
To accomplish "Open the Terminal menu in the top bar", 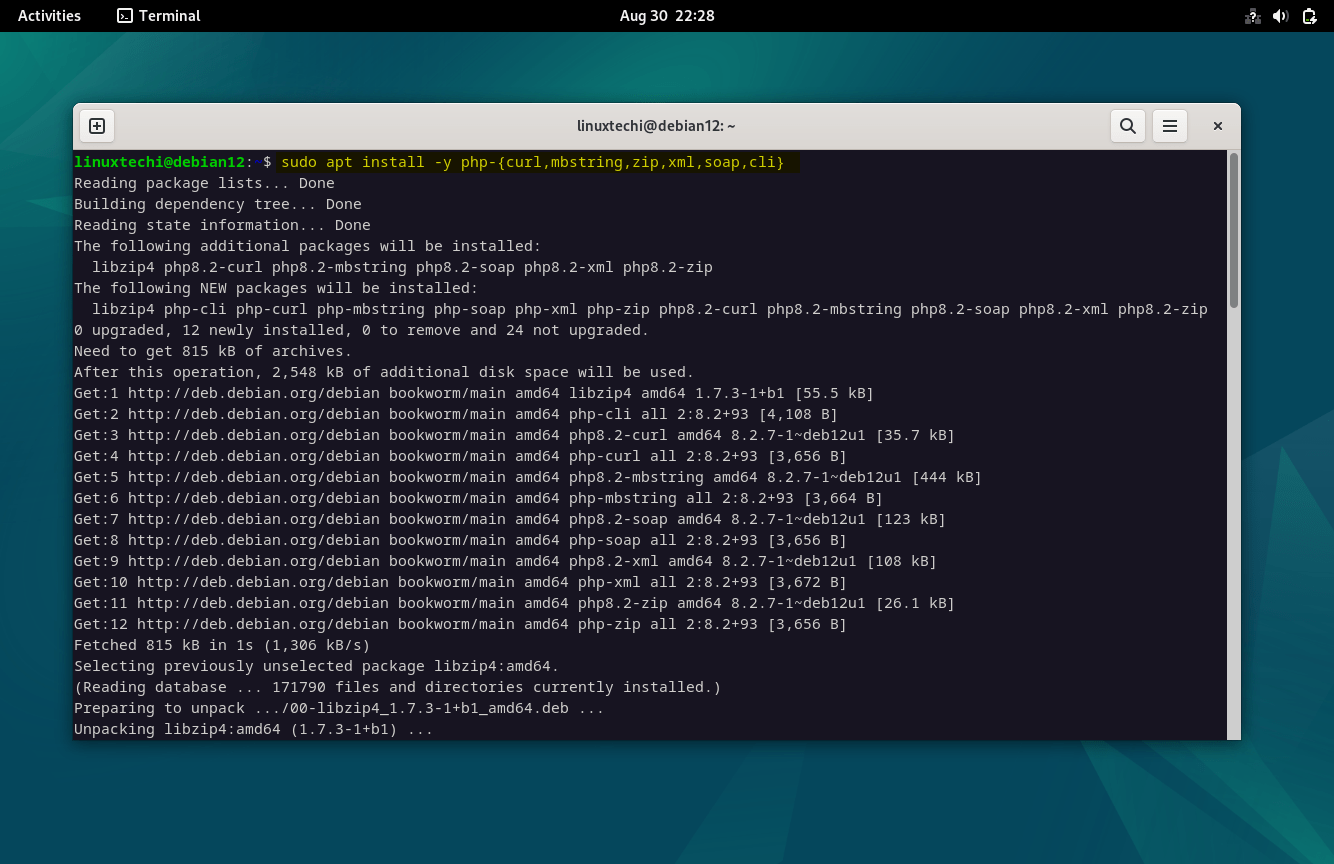I will [x=157, y=15].
